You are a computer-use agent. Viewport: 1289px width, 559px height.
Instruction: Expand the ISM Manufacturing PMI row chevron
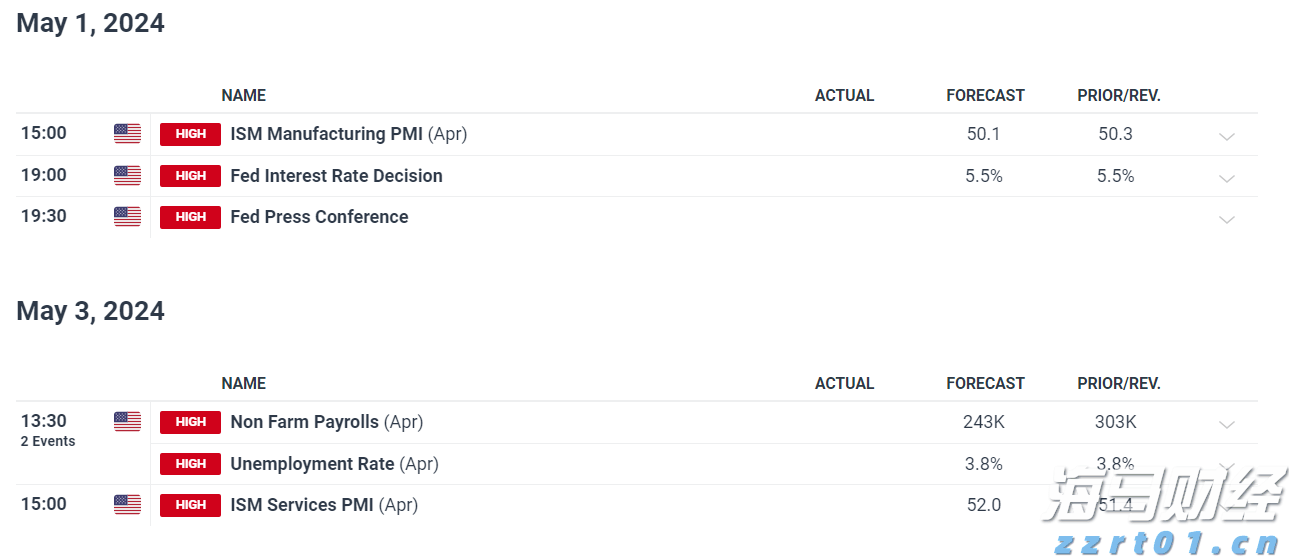click(1227, 136)
